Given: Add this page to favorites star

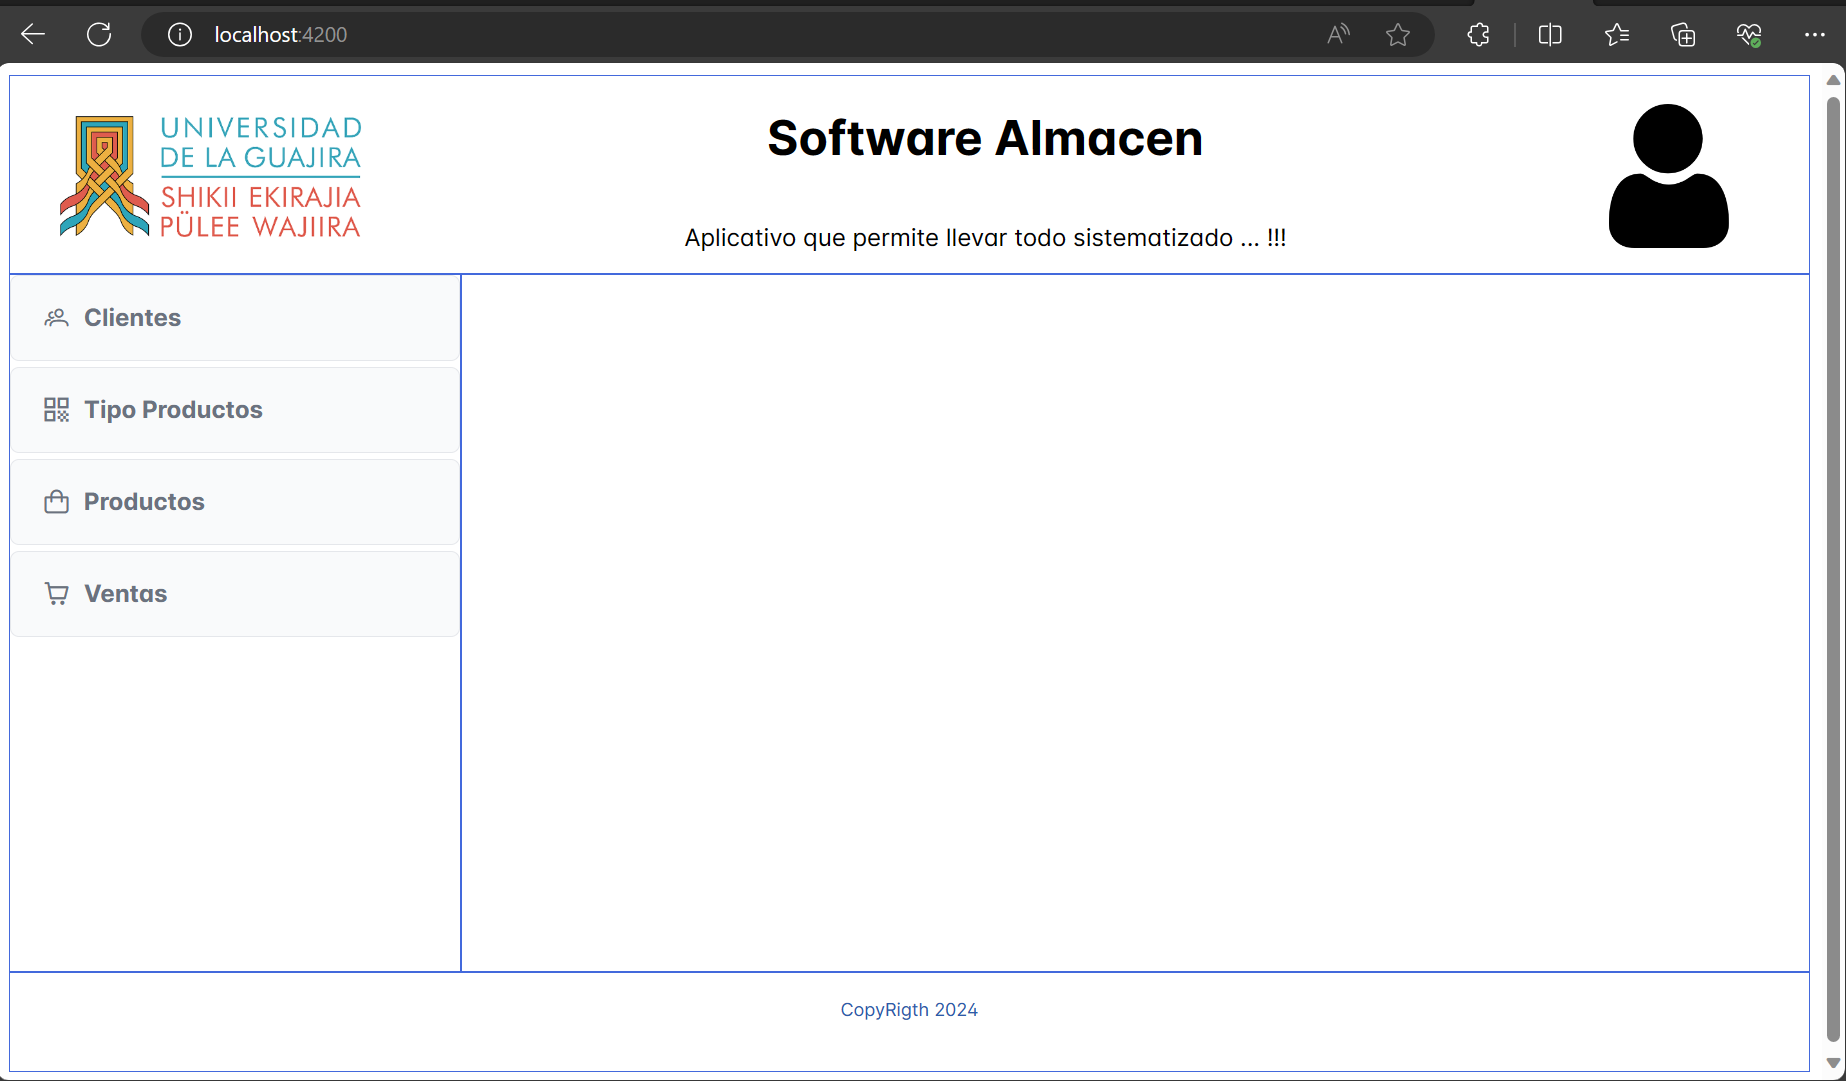Looking at the screenshot, I should pos(1398,35).
